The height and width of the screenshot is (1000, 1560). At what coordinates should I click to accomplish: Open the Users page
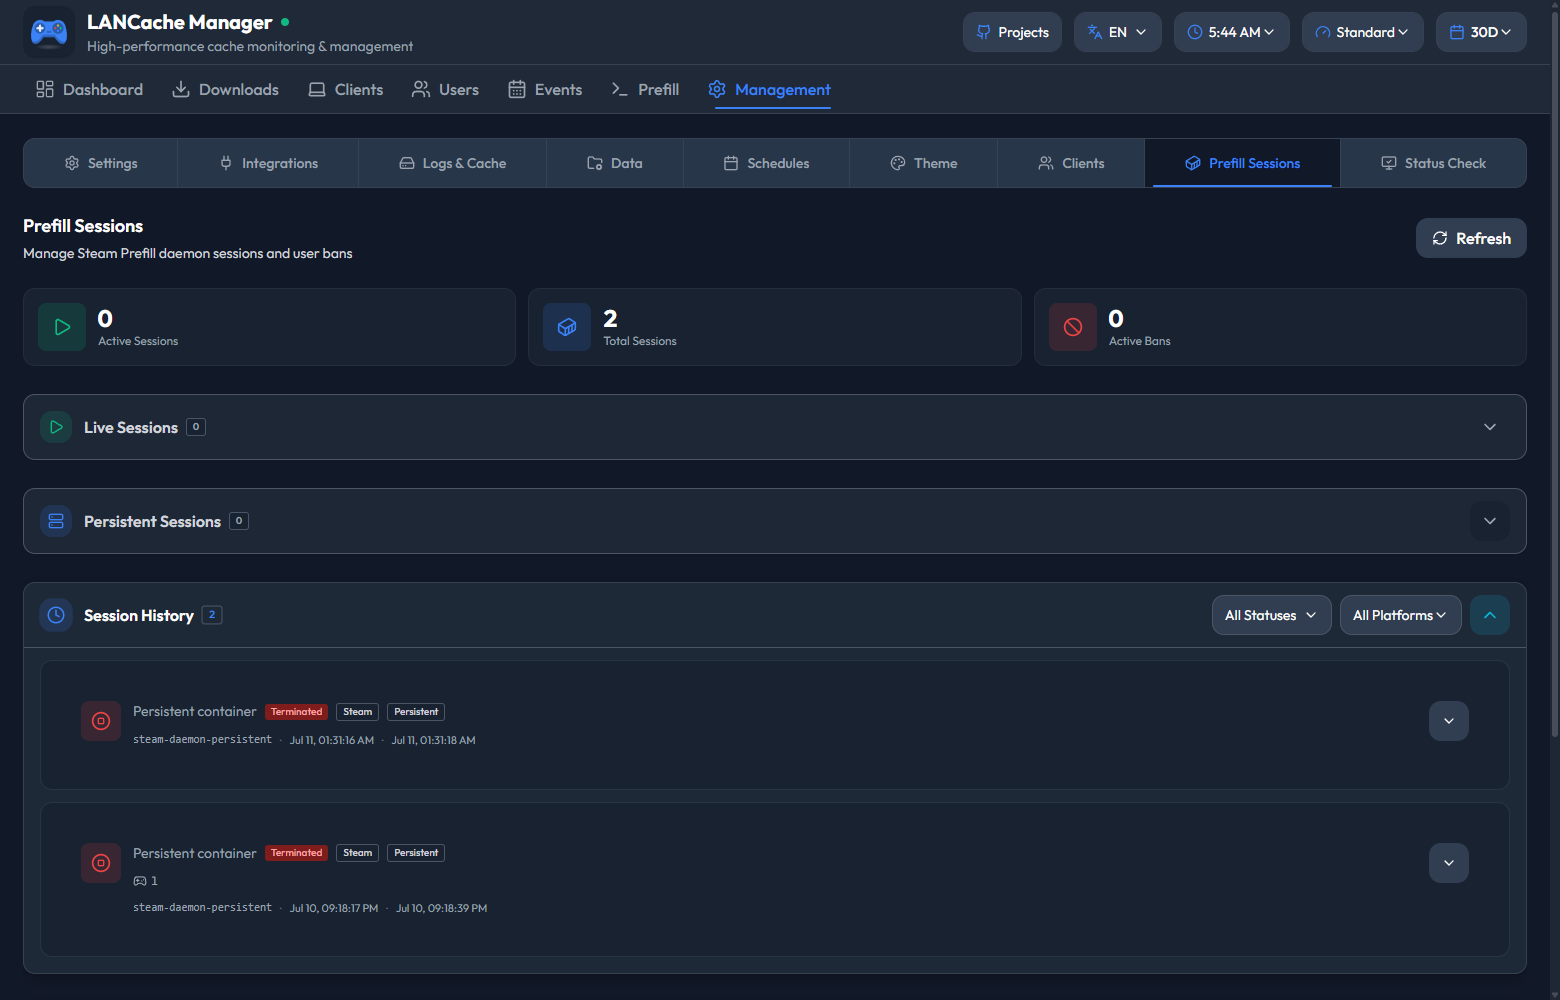pos(445,89)
